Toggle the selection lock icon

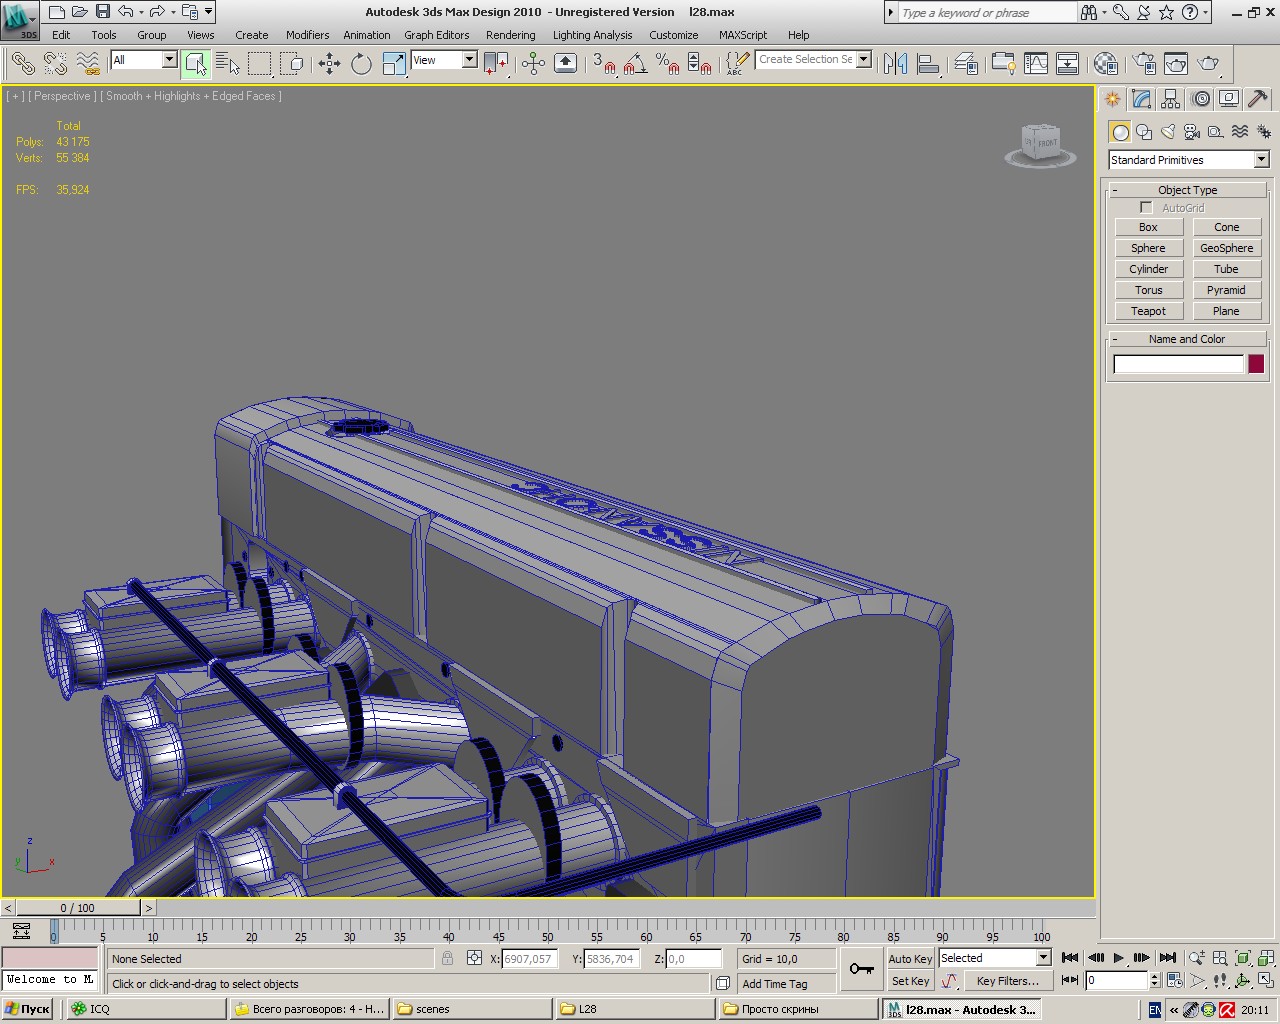[x=447, y=958]
